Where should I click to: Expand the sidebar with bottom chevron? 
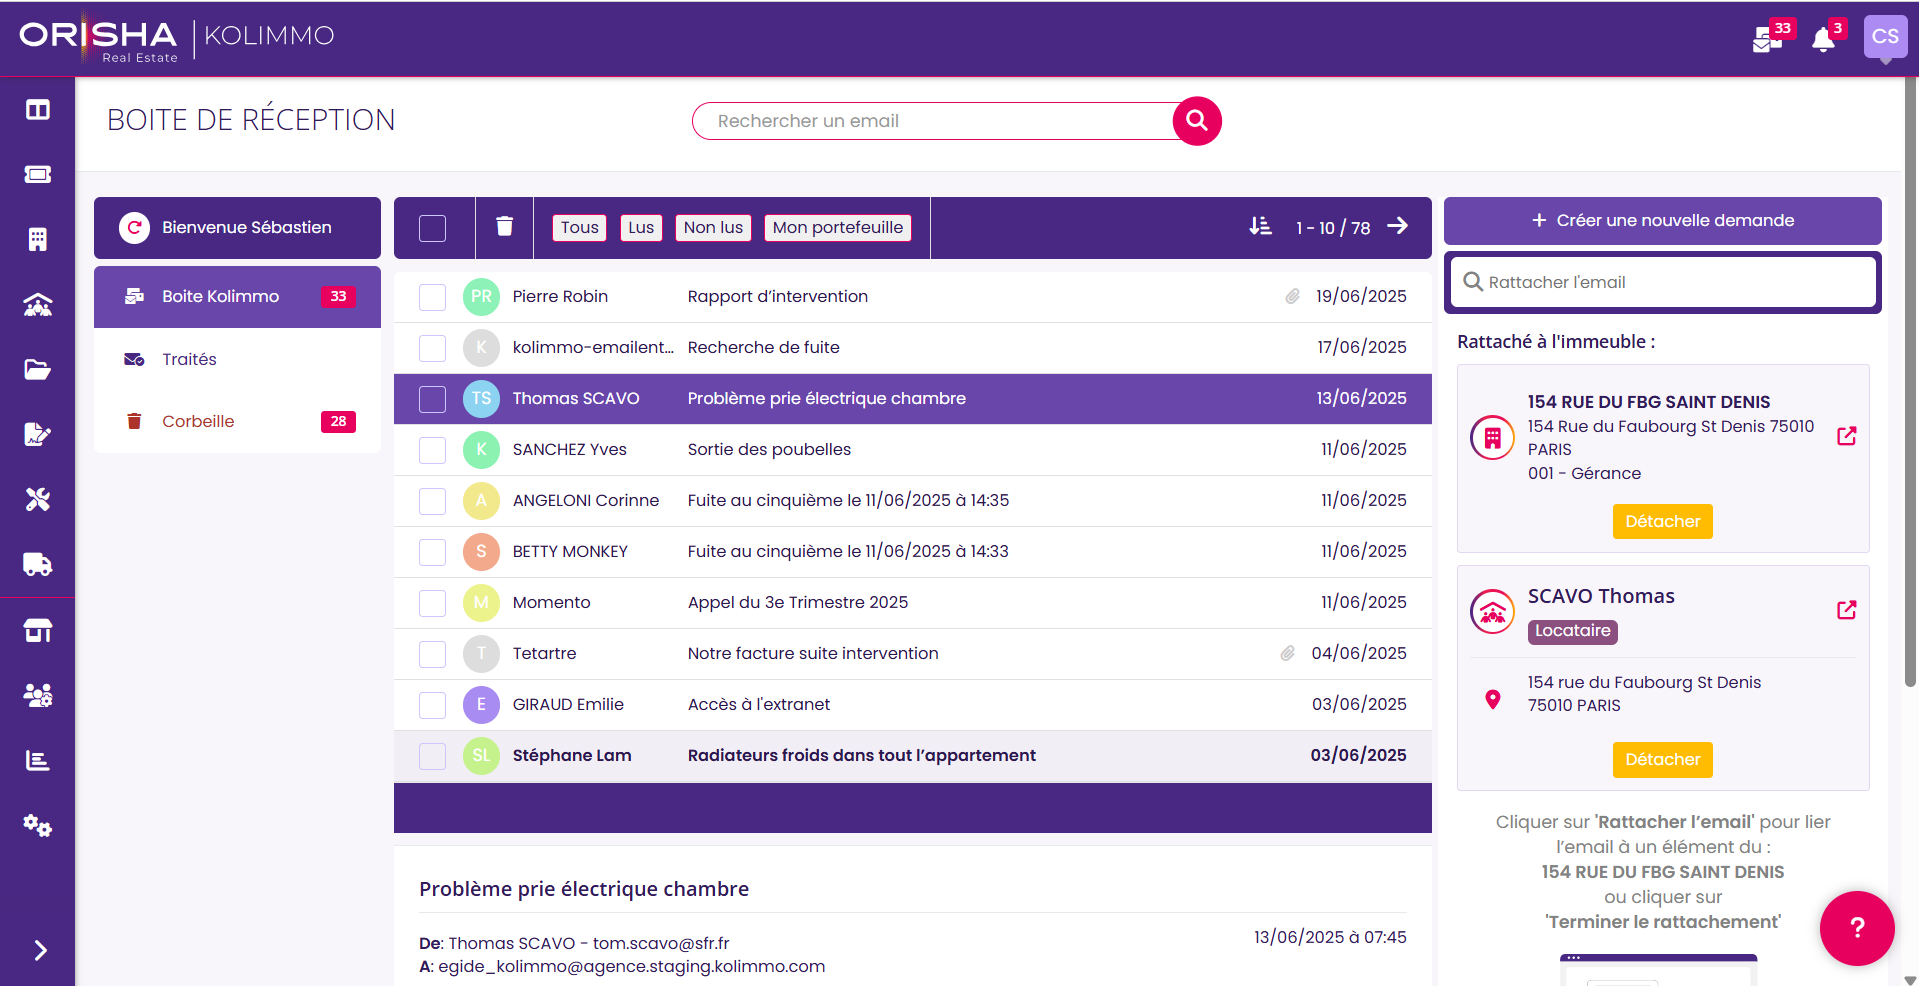40,950
